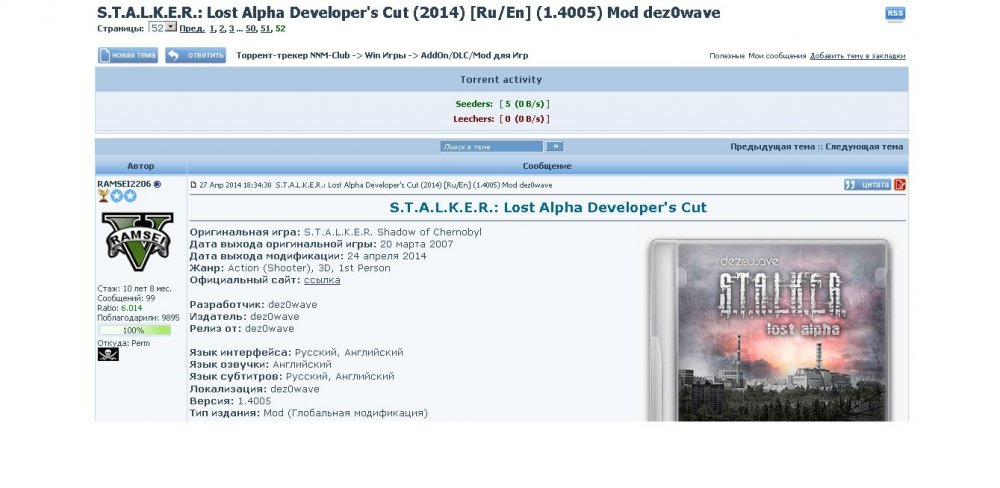Click the small page icon before post date
Image resolution: width=1000 pixels, height=488 pixels.
point(193,185)
